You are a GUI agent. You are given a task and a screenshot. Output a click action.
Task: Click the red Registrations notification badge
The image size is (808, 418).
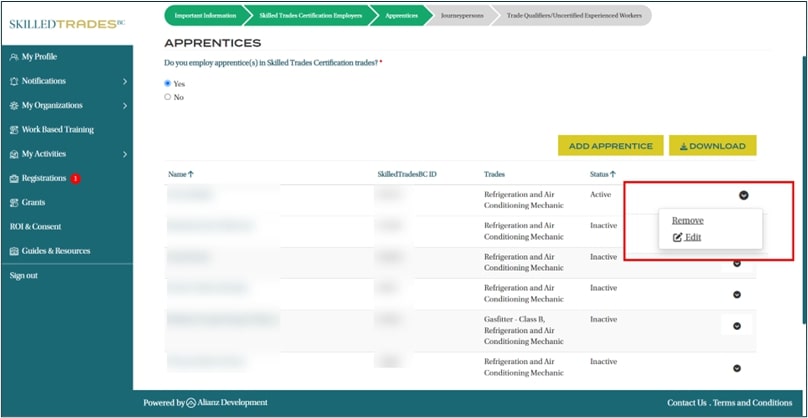click(75, 179)
